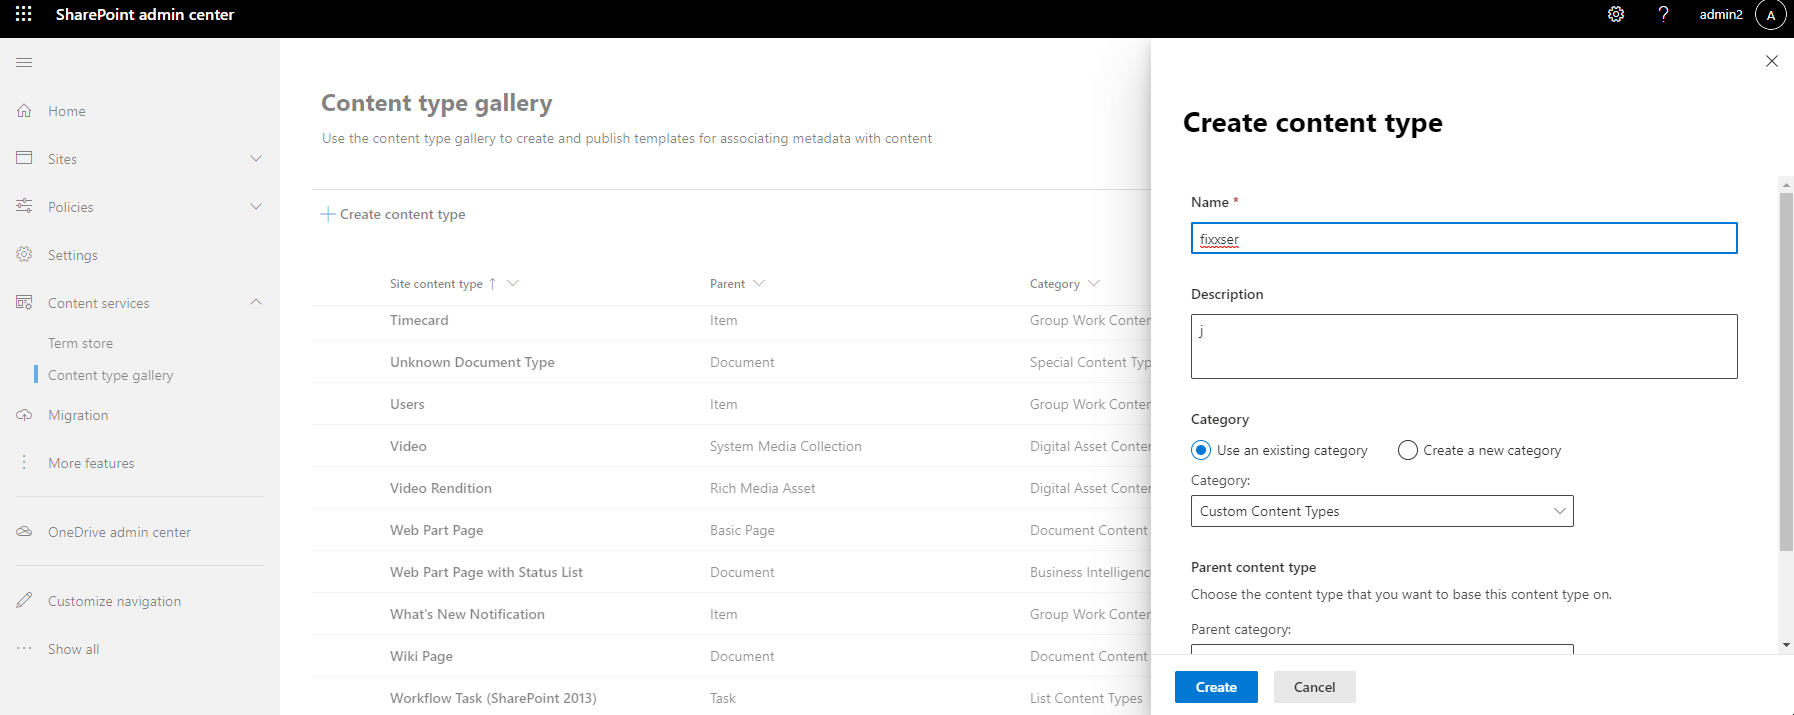Viewport: 1794px width, 715px height.
Task: Open Workflow Task (SharePoint 2013) row
Action: coord(493,698)
